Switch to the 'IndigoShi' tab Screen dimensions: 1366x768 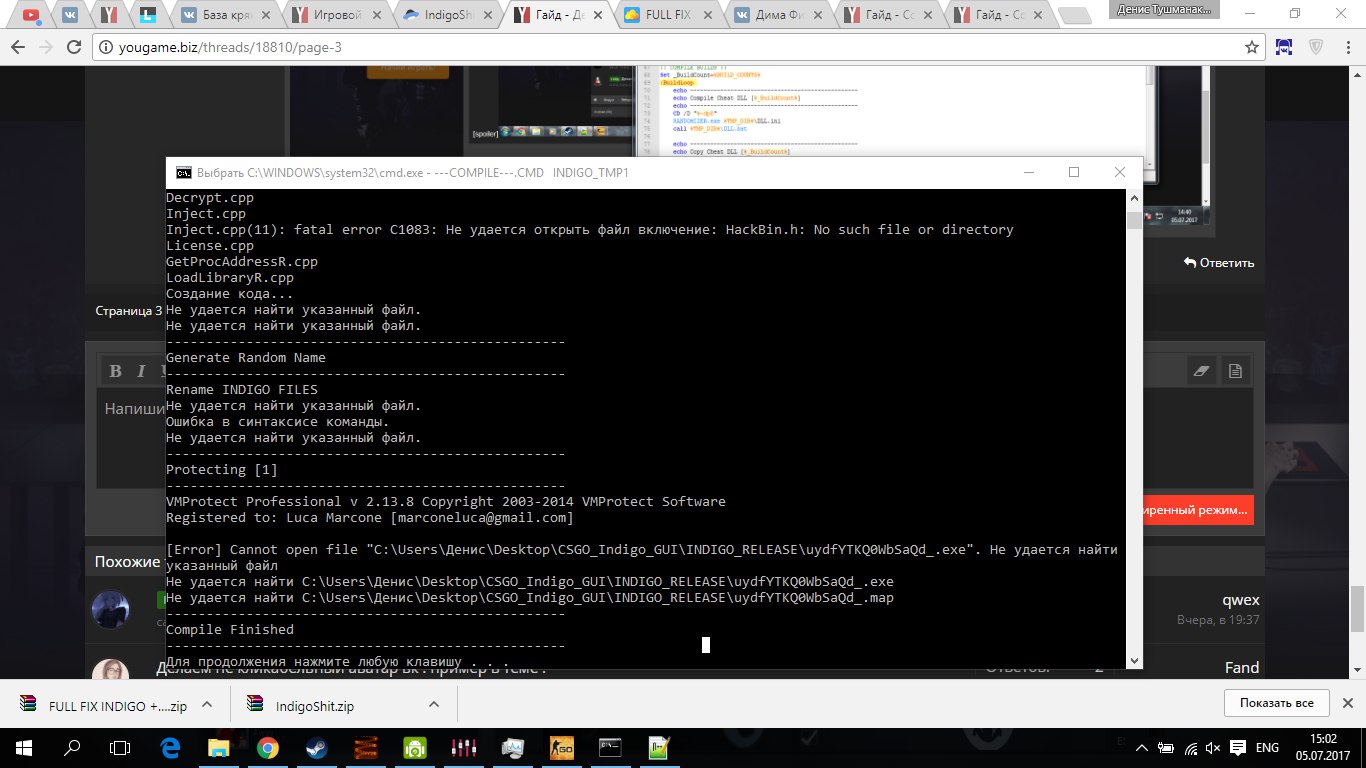point(448,15)
